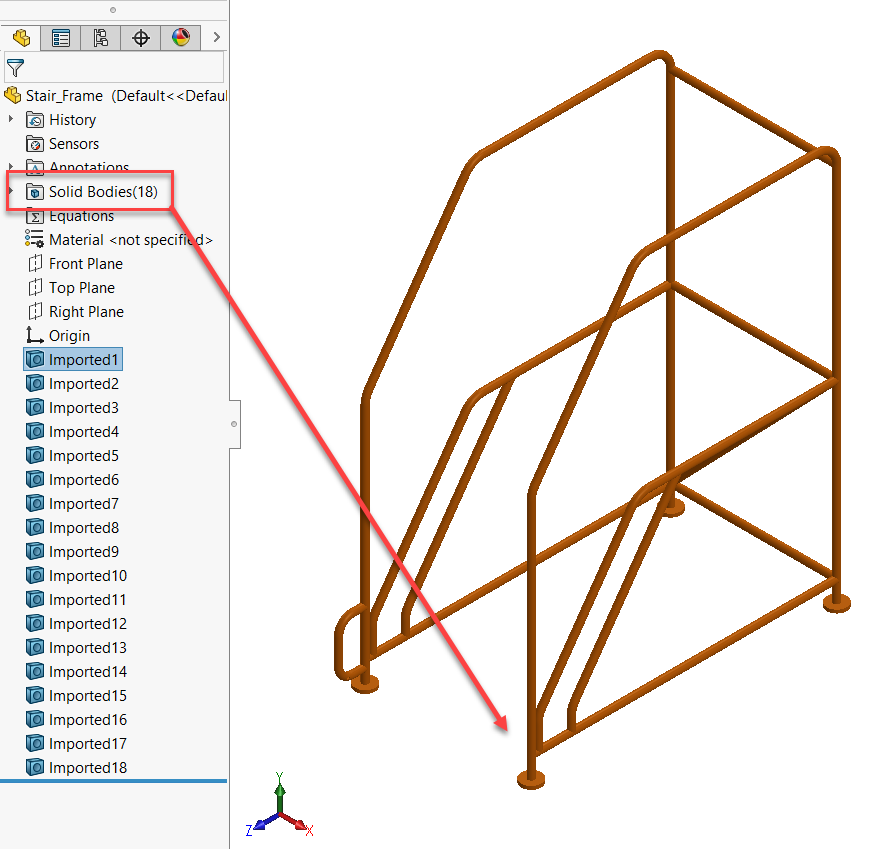875x849 pixels.
Task: Select the Solid Bodies(18) folder icon
Action: pyautogui.click(x=35, y=192)
